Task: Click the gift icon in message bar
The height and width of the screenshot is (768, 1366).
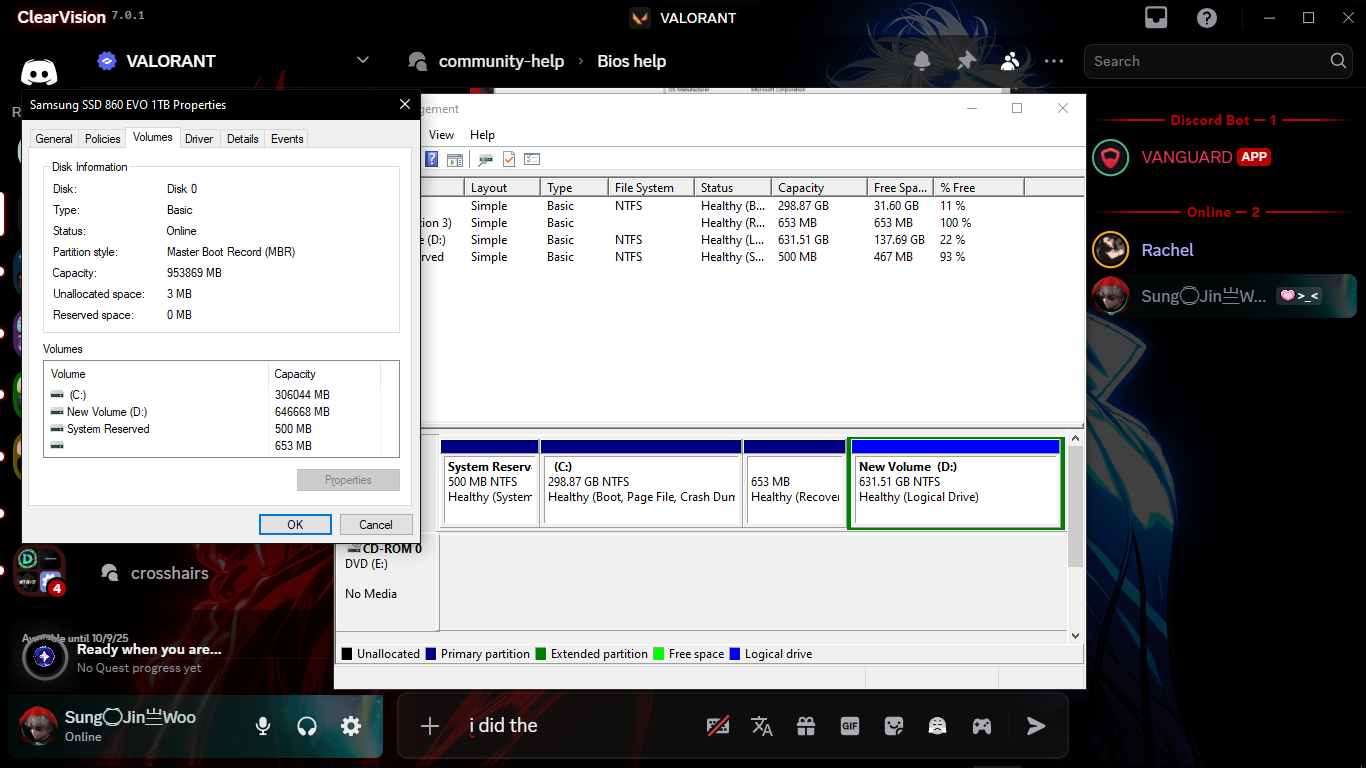Action: pyautogui.click(x=806, y=726)
